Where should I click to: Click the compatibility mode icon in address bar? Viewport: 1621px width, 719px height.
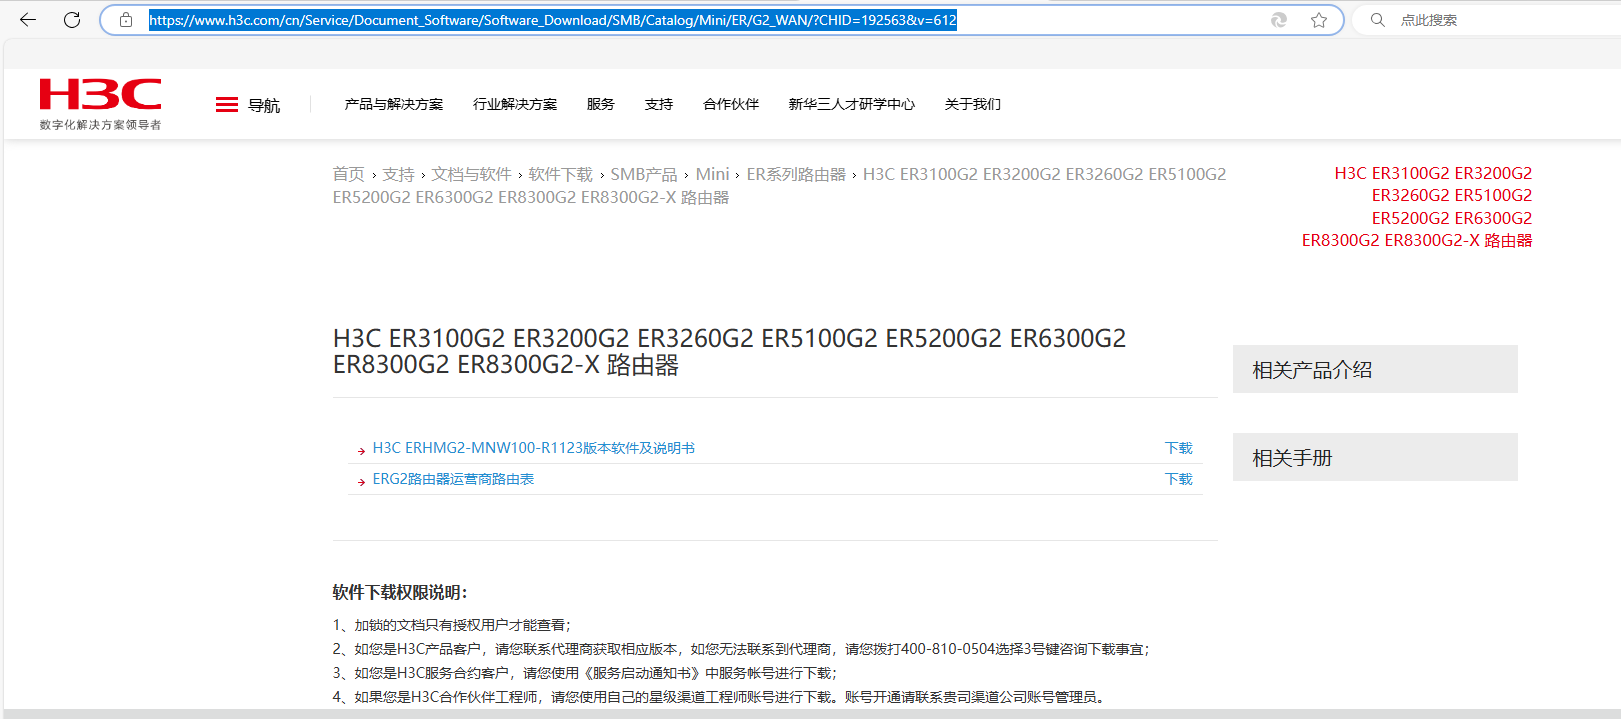point(1279,20)
